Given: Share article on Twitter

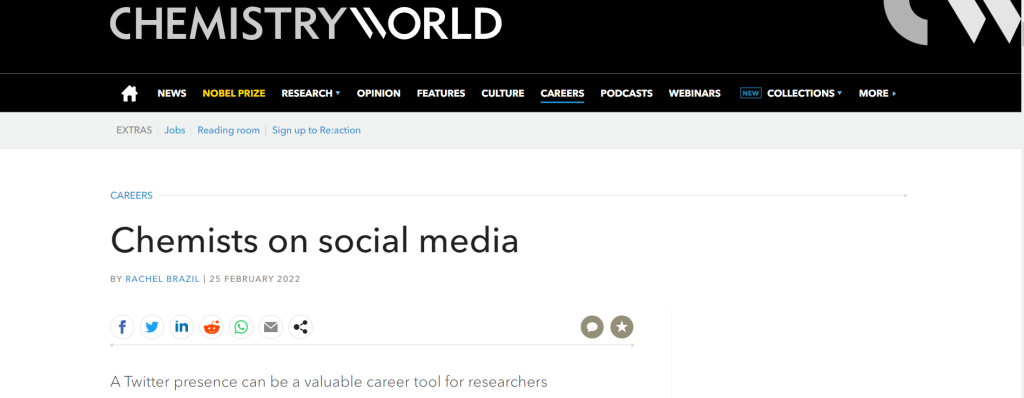Looking at the screenshot, I should pos(152,327).
